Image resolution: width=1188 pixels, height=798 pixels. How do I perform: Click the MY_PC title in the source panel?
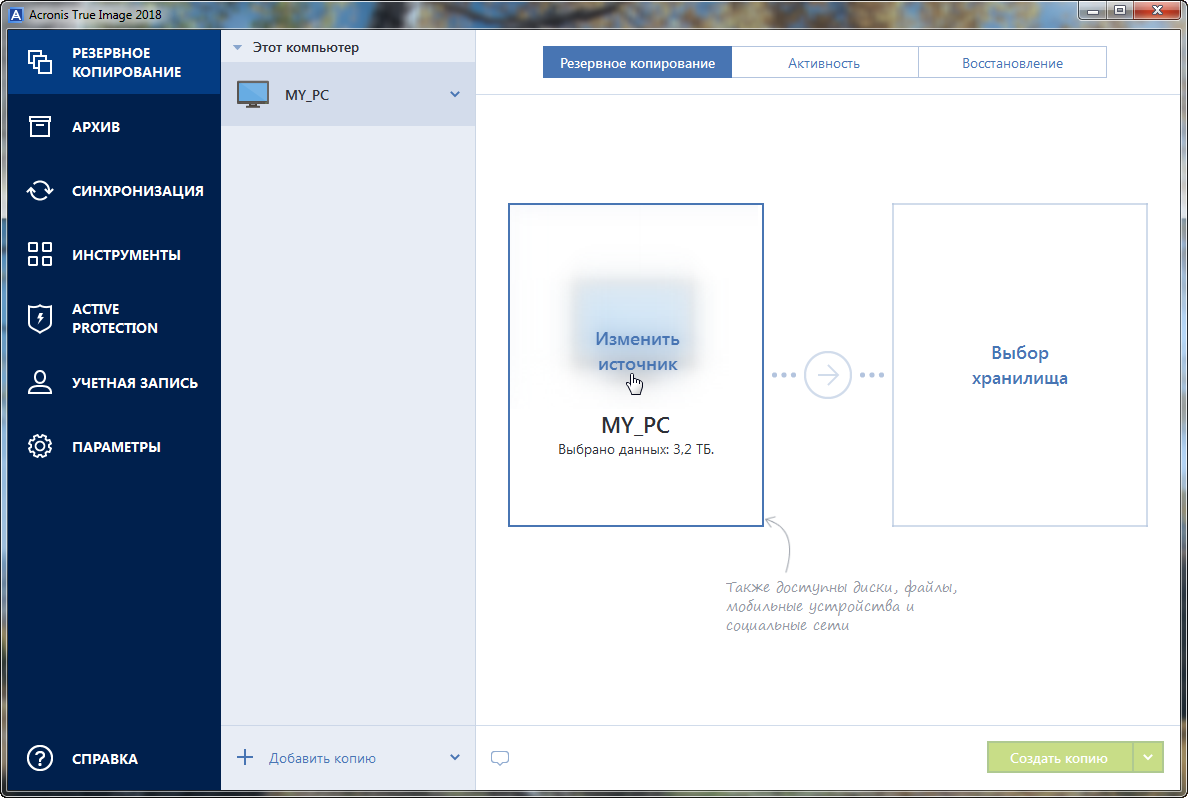coord(636,424)
